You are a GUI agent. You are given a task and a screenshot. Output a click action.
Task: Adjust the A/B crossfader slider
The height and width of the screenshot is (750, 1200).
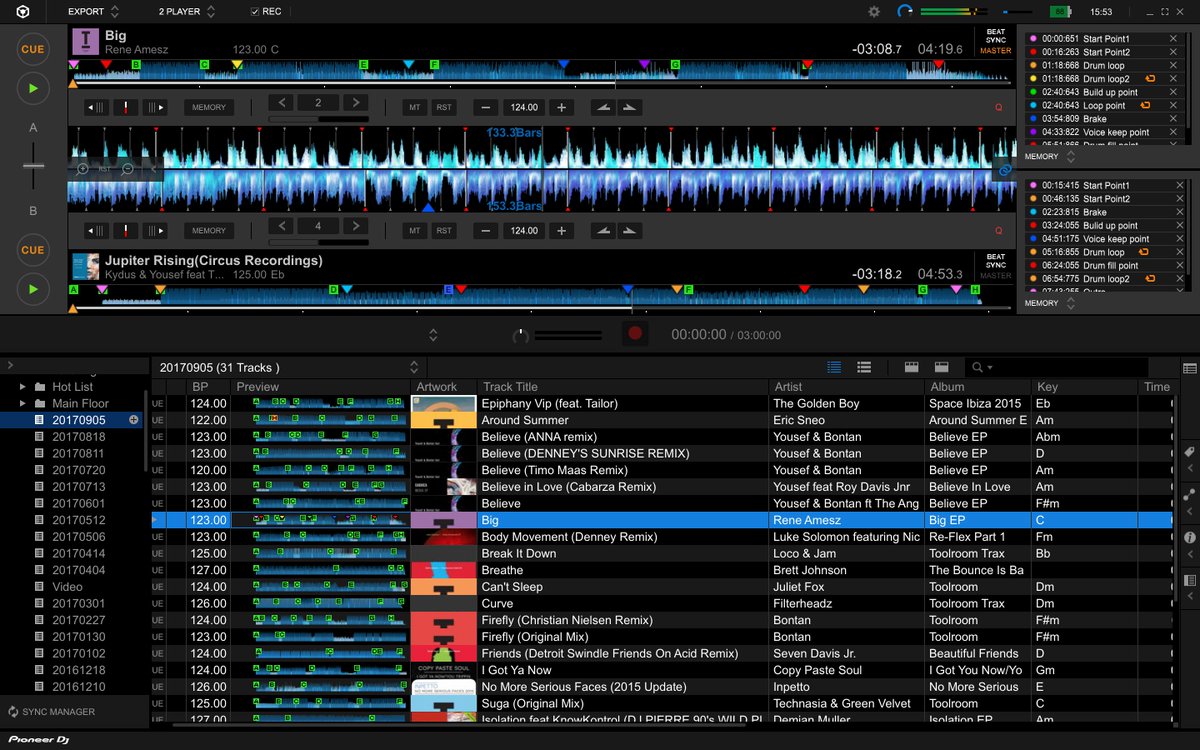pos(34,167)
